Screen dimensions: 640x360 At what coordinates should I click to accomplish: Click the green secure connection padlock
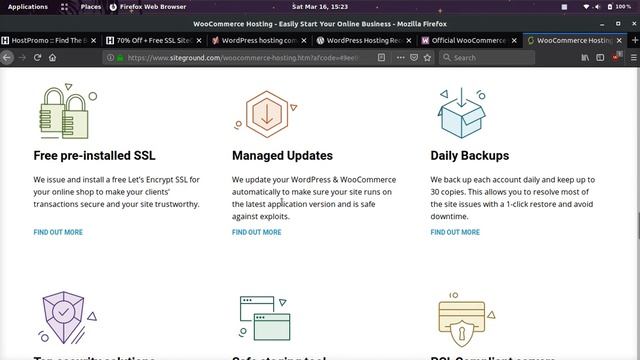click(x=120, y=58)
